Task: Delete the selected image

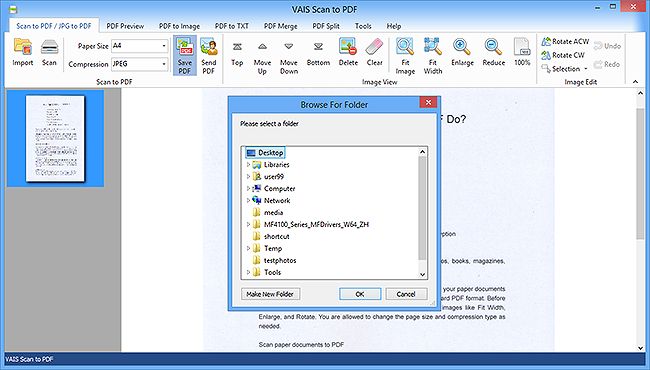Action: click(348, 52)
